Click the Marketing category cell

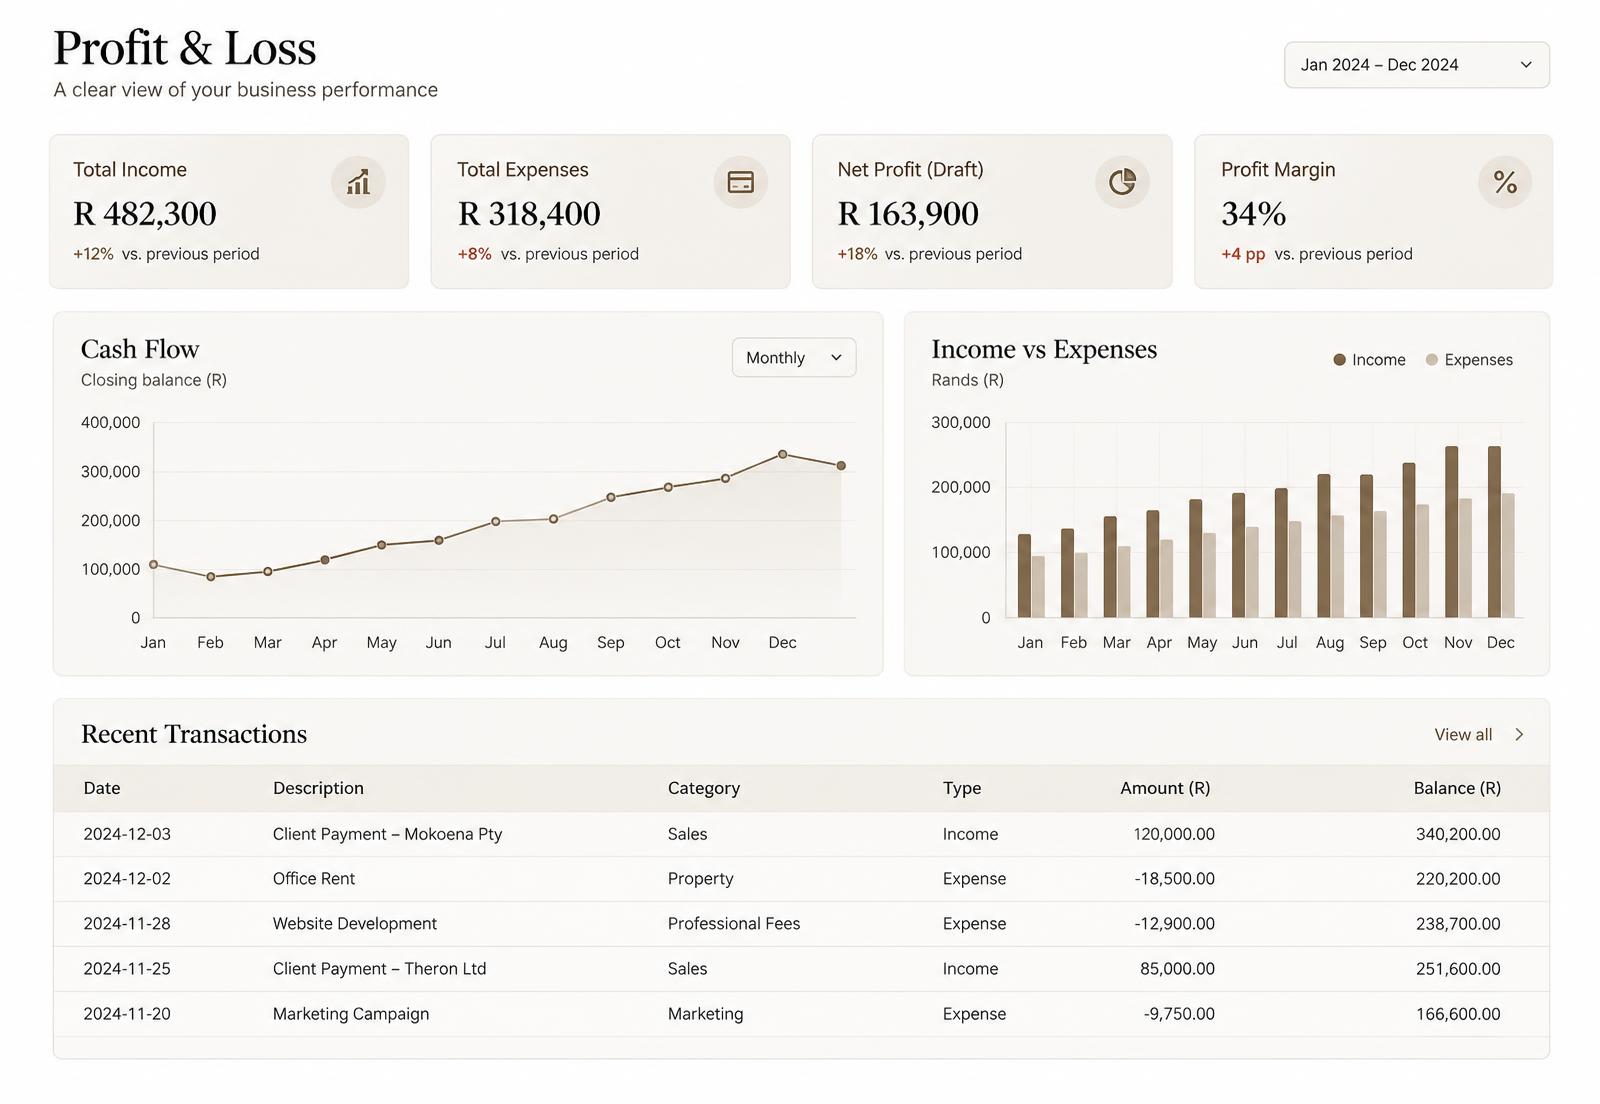pos(705,1014)
